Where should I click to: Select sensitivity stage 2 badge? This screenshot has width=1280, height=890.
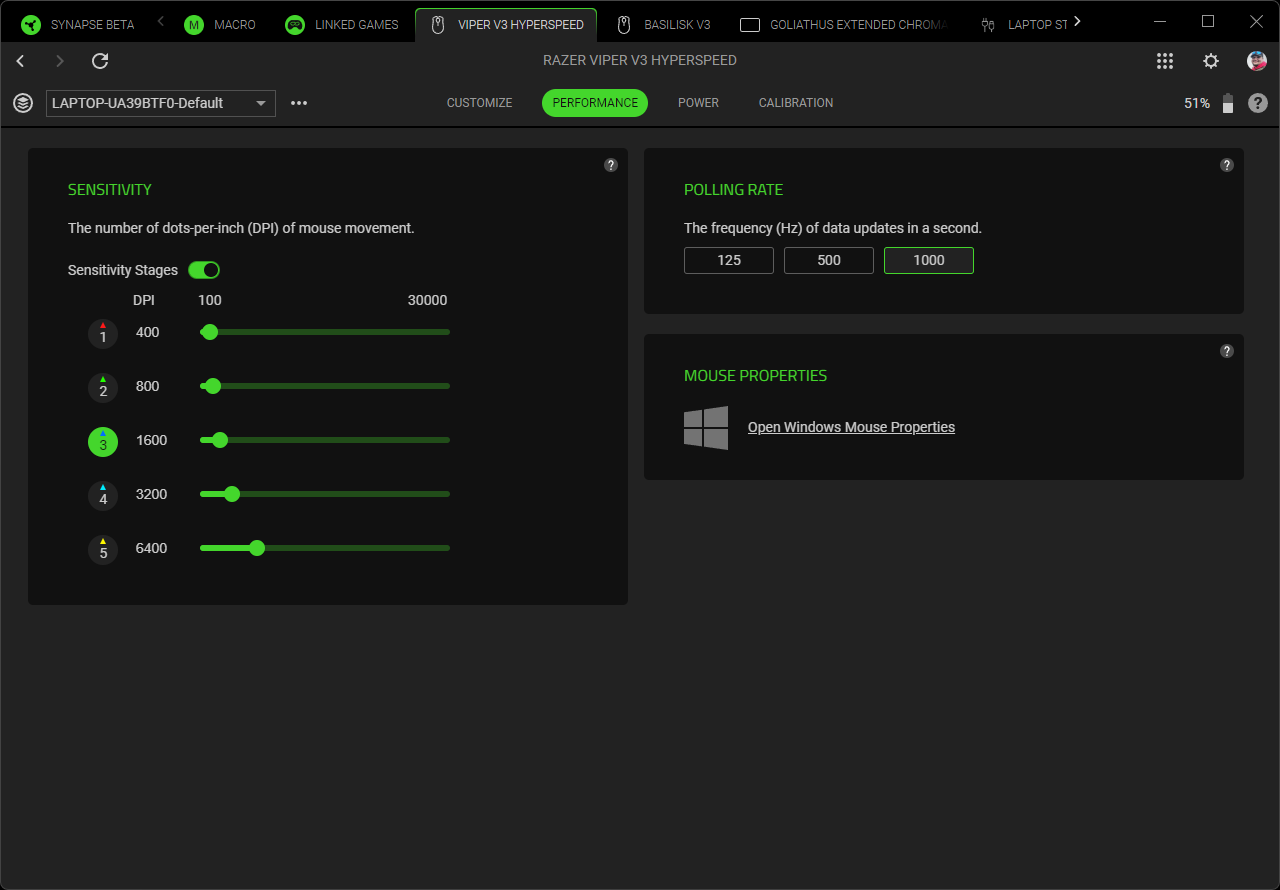pyautogui.click(x=103, y=388)
